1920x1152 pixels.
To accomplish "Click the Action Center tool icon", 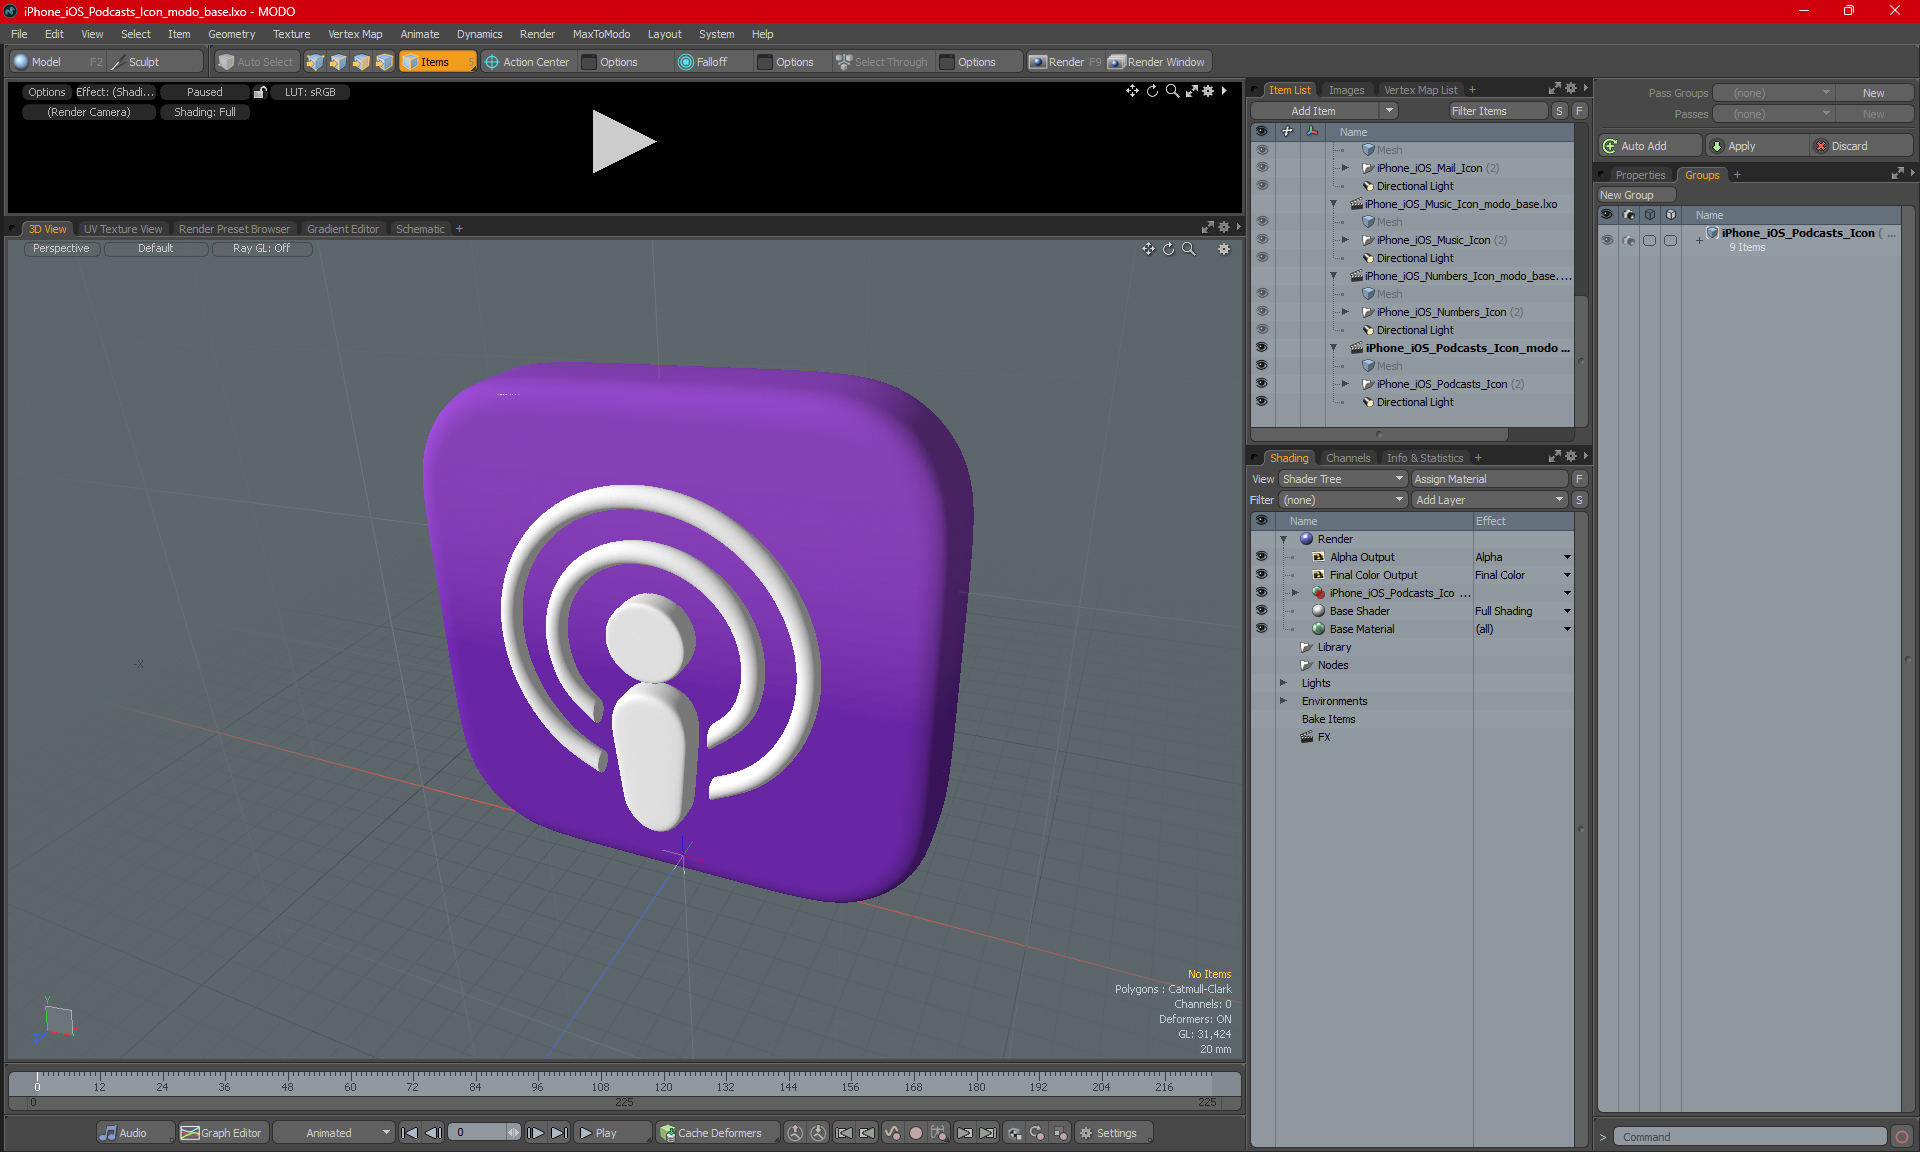I will [491, 62].
